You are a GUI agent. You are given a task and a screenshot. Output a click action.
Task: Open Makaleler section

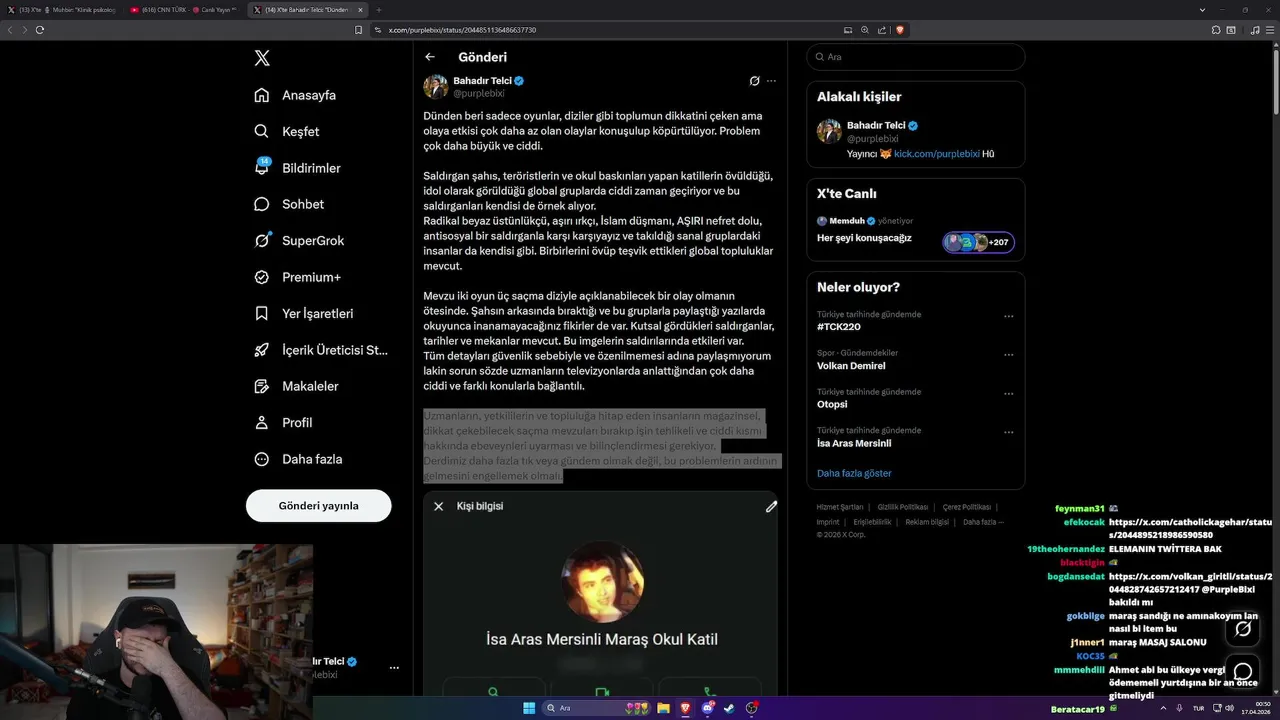click(296, 386)
